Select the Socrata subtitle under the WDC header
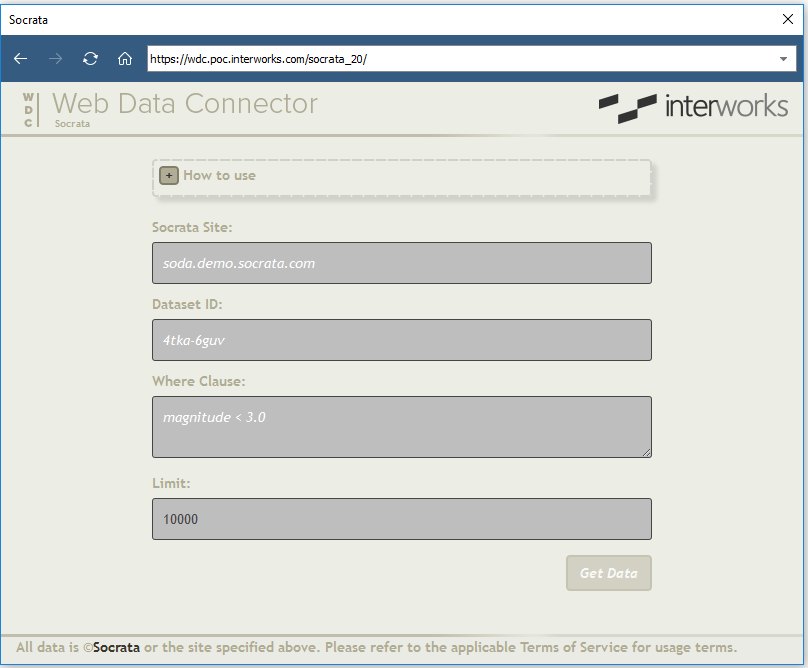Viewport: 808px width, 668px height. [72, 123]
